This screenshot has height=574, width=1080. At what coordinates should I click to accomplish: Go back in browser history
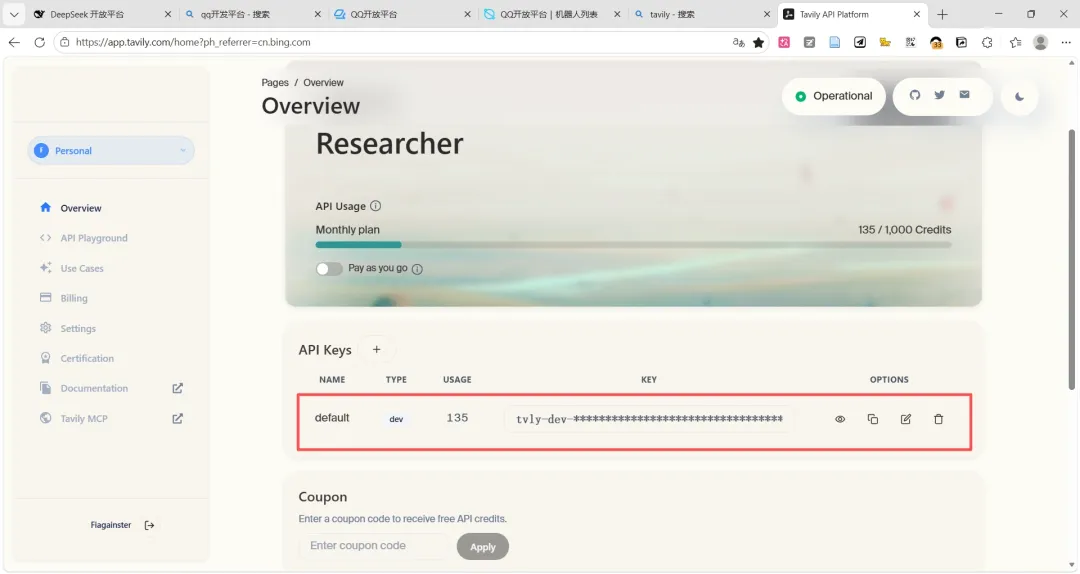coord(14,42)
